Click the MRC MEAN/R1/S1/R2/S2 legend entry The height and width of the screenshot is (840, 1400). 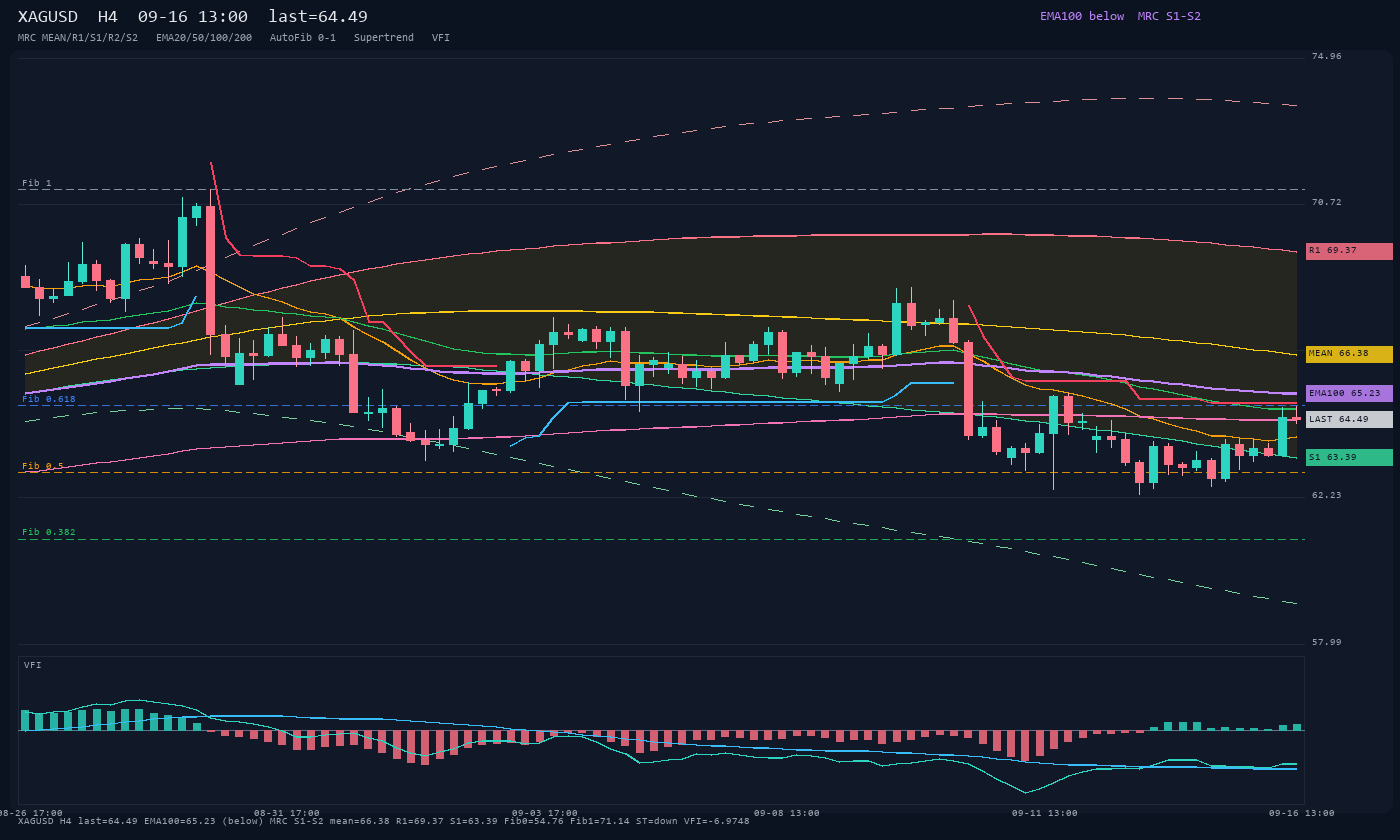pos(78,38)
